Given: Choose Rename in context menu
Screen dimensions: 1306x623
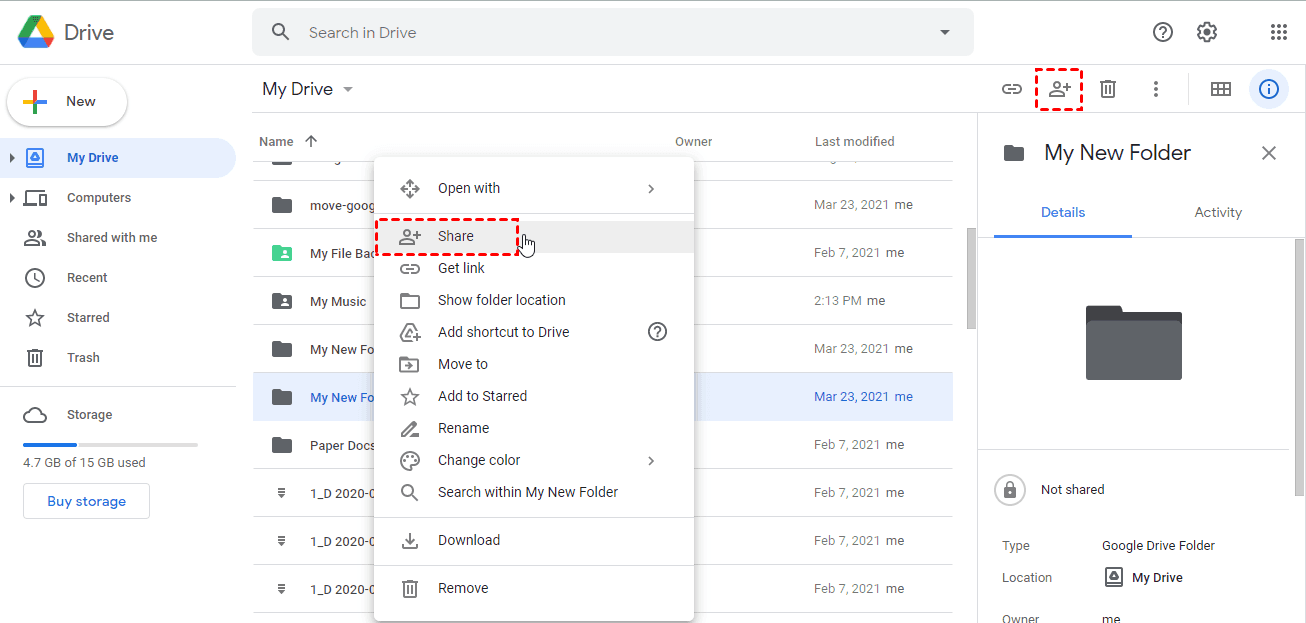Looking at the screenshot, I should pos(534,429).
